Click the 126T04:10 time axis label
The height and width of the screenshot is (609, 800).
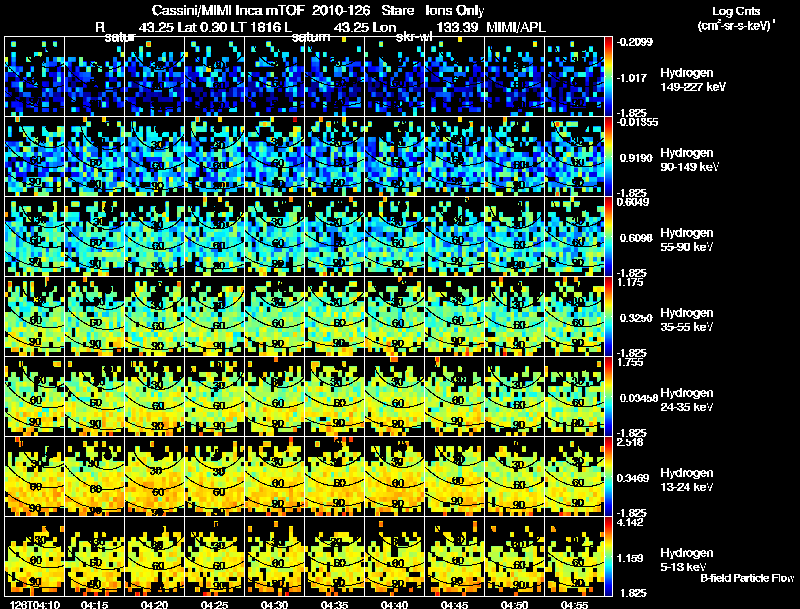(x=34, y=604)
